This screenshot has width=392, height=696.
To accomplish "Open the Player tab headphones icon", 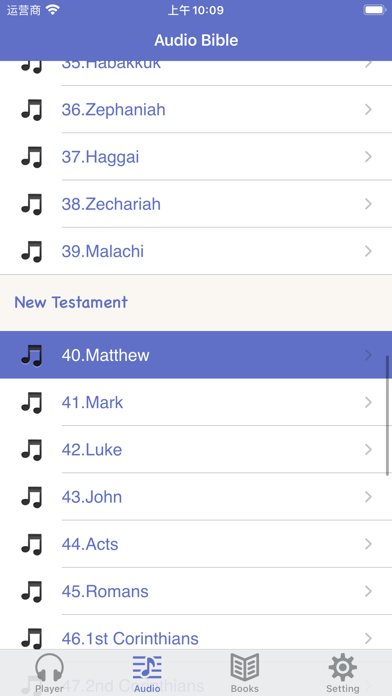I will 49,668.
